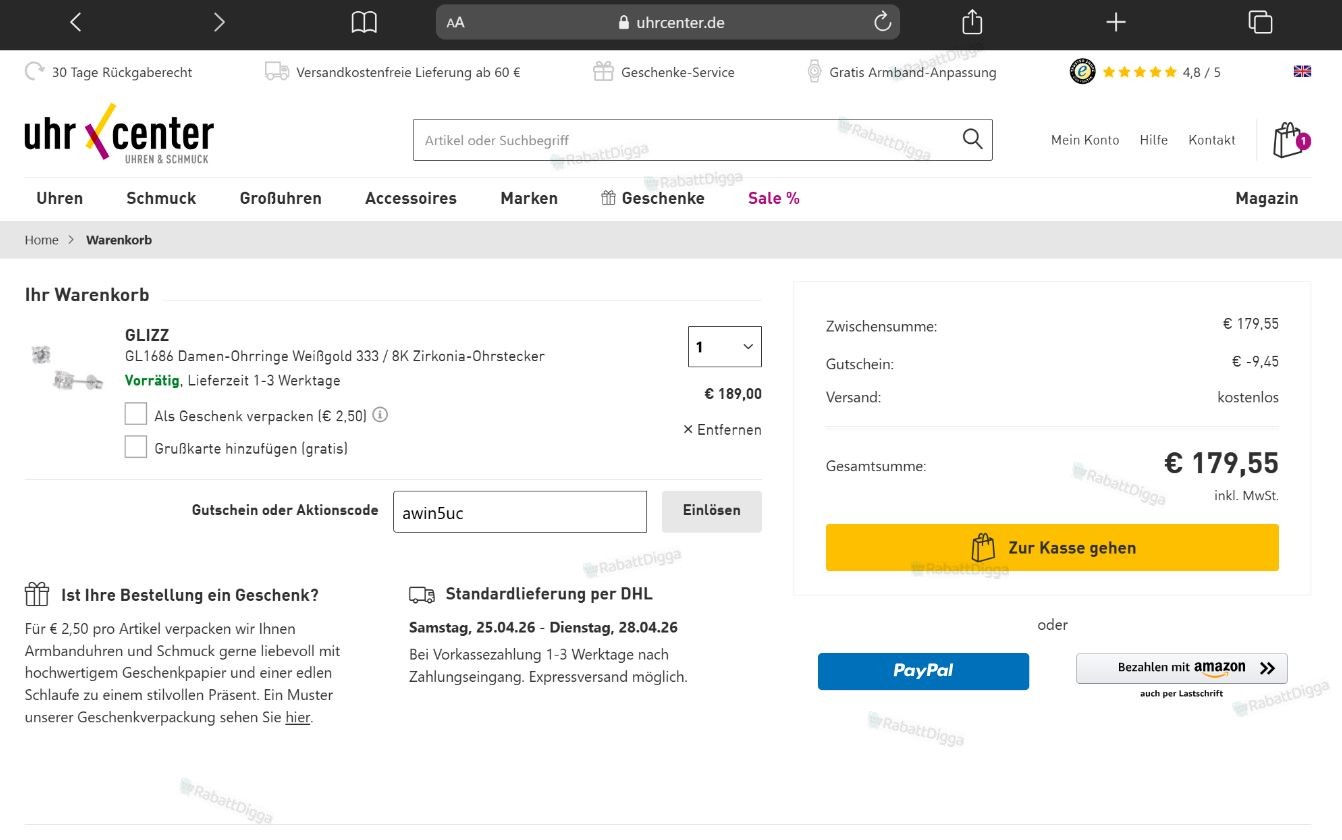Open the Accessoires menu
This screenshot has width=1342, height=840.
click(x=411, y=198)
